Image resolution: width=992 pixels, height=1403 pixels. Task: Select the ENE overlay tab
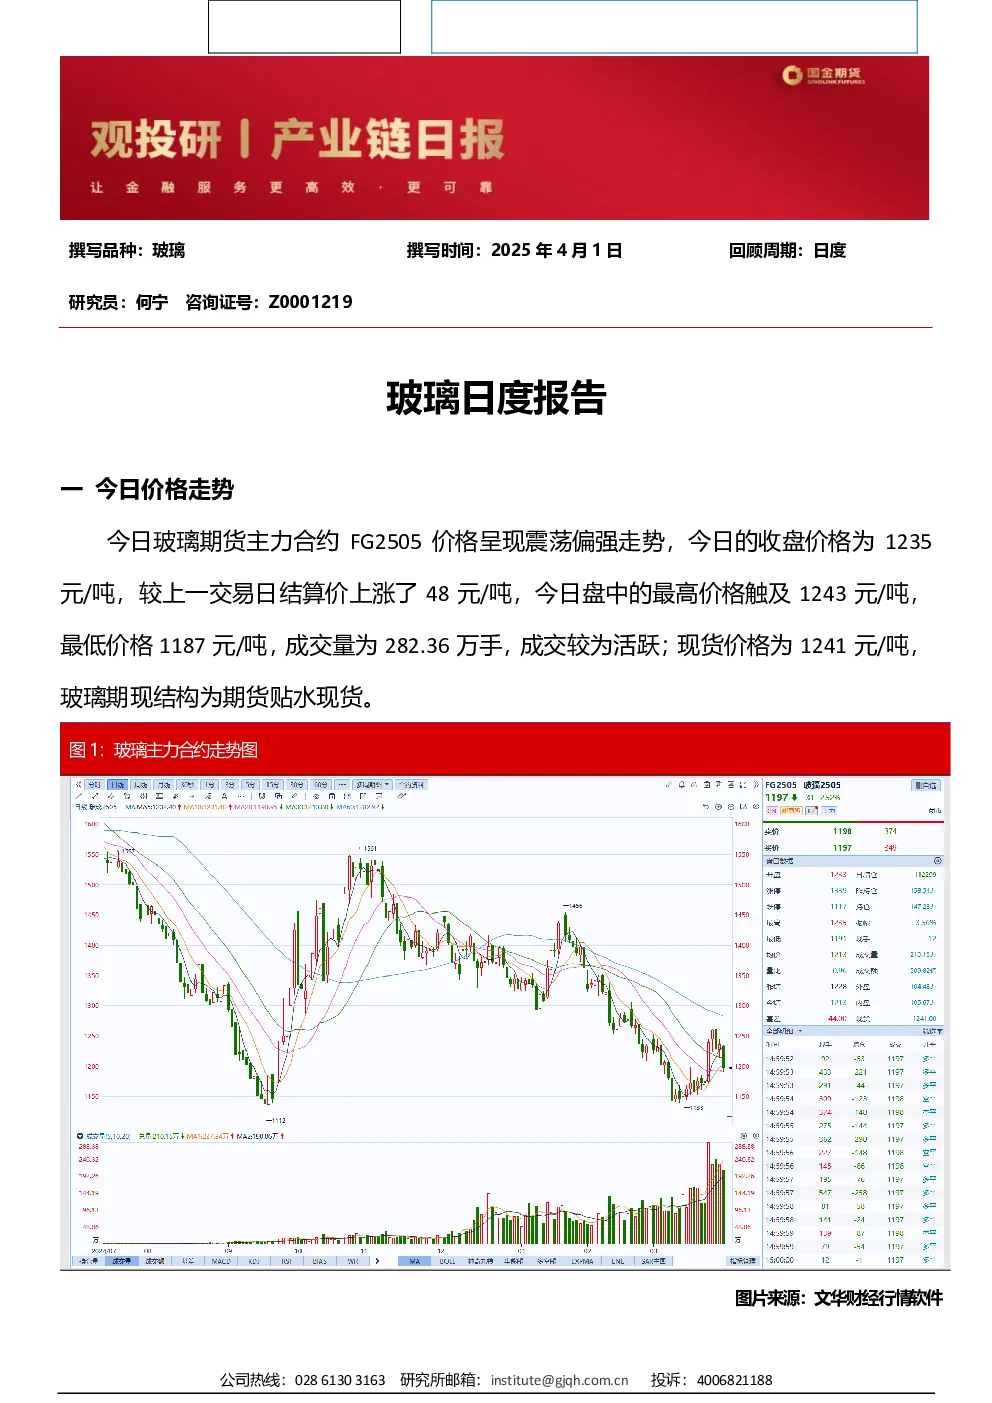[x=618, y=1262]
